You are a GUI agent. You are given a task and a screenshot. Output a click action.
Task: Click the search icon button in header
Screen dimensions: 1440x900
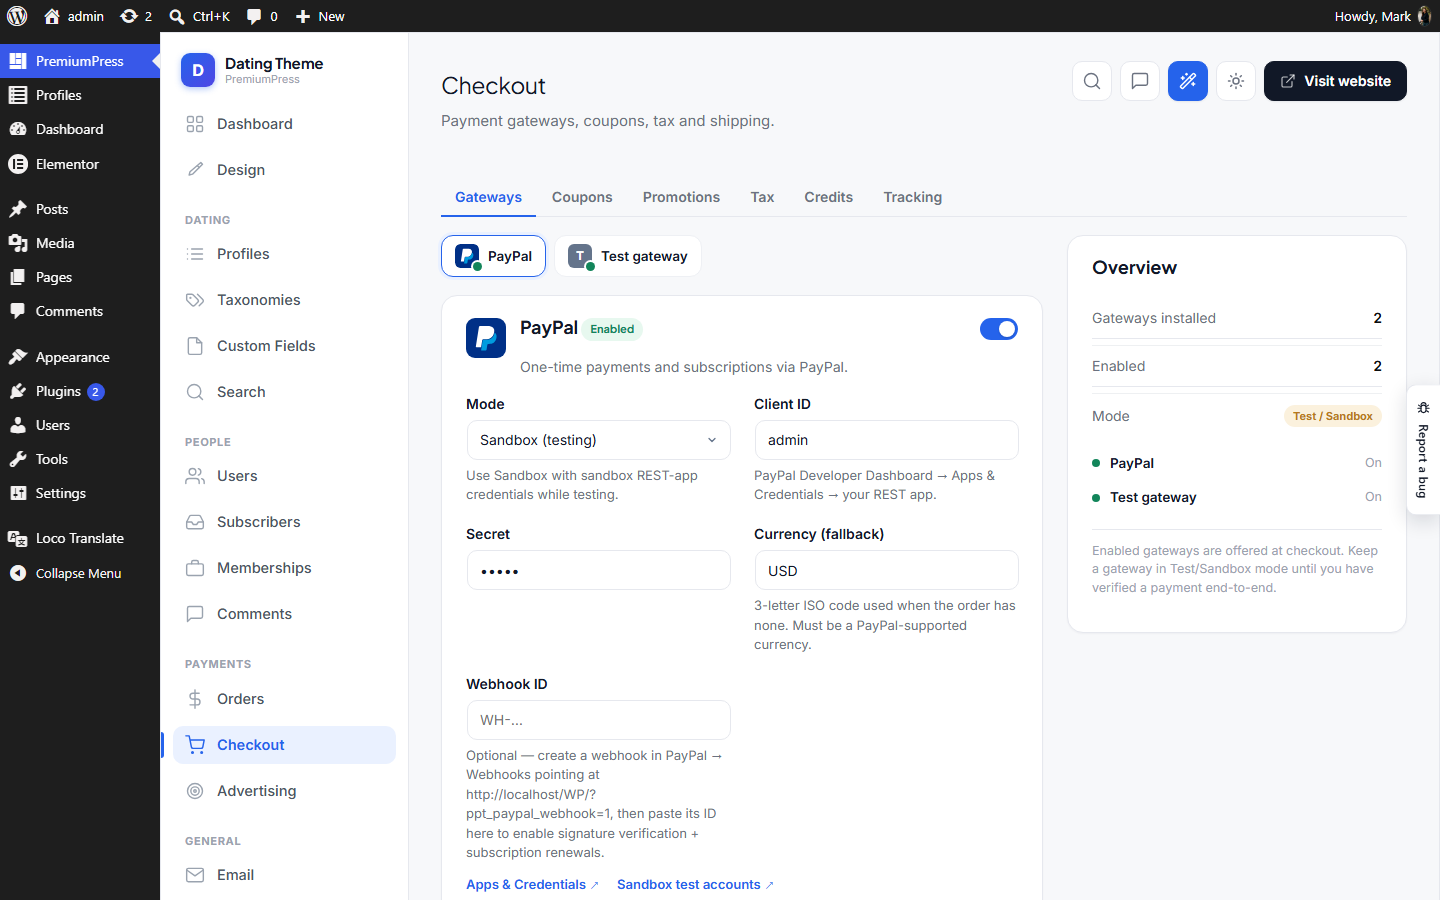point(1092,81)
